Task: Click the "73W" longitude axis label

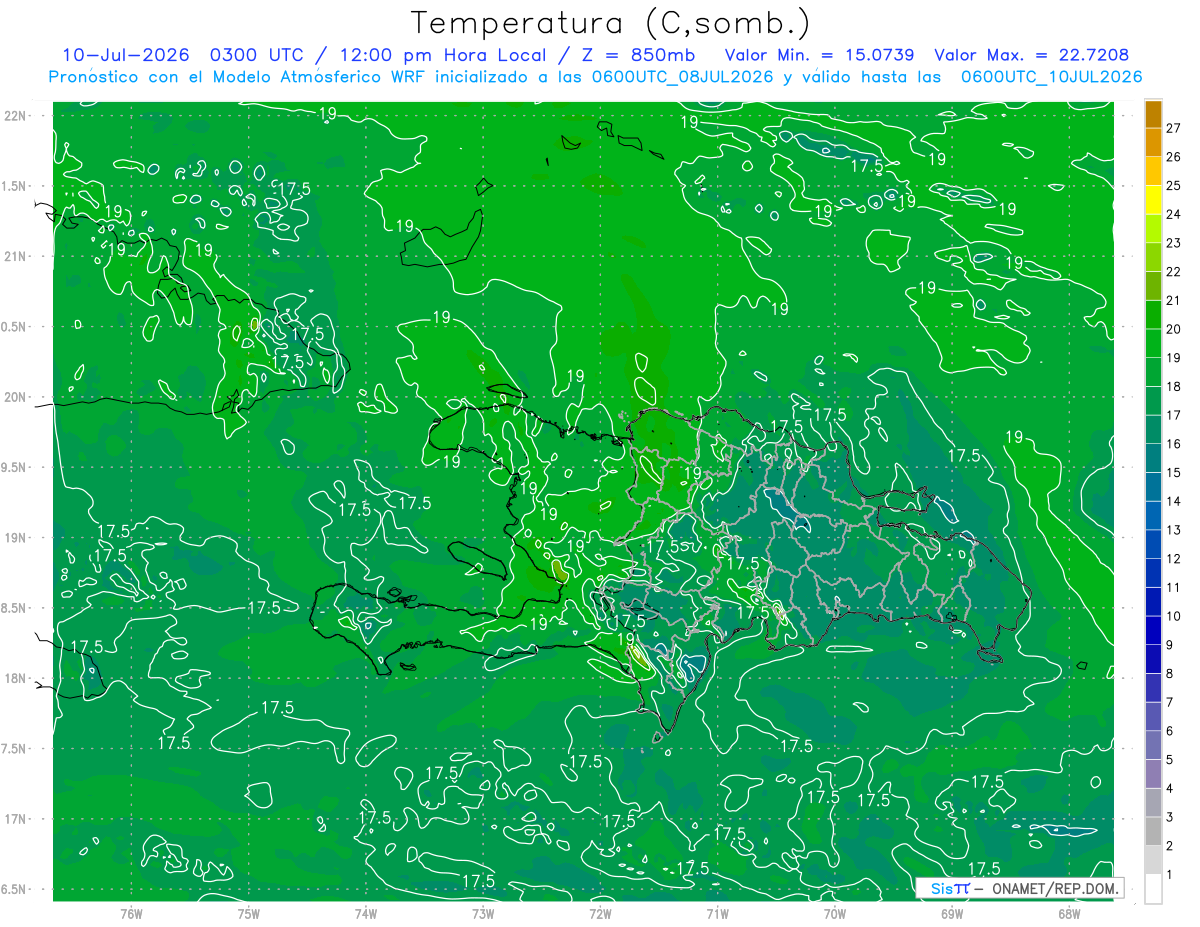Action: (483, 913)
